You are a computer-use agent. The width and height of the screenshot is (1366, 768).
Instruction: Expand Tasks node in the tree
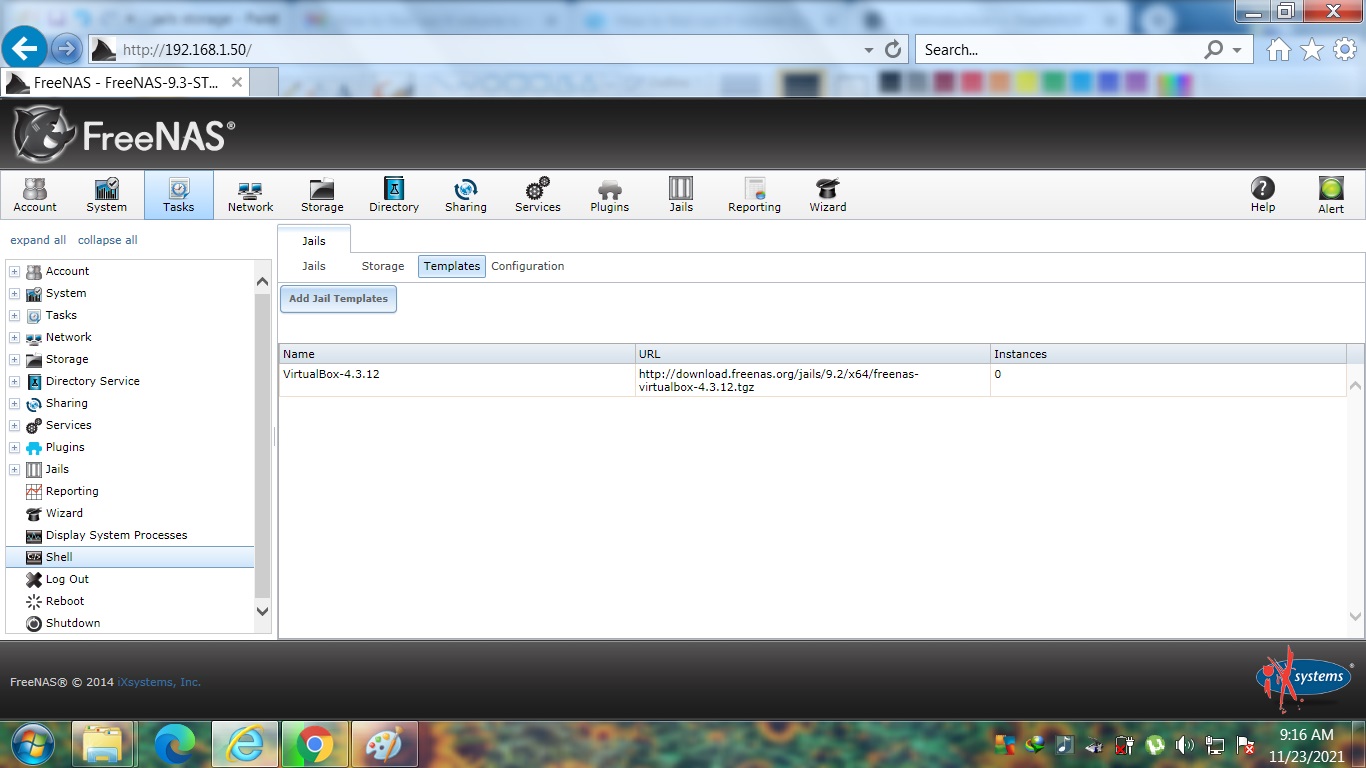[x=15, y=315]
